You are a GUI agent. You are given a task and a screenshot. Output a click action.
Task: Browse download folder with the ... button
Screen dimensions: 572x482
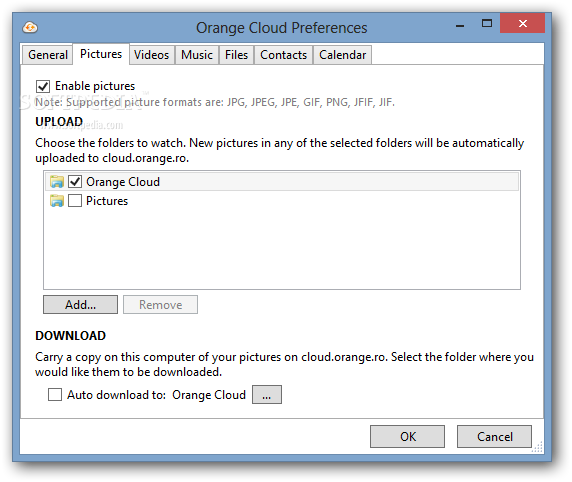267,394
